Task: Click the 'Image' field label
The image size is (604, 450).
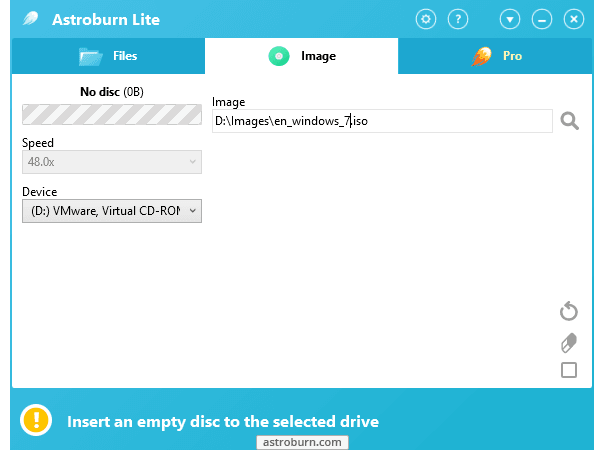Action: pos(228,102)
